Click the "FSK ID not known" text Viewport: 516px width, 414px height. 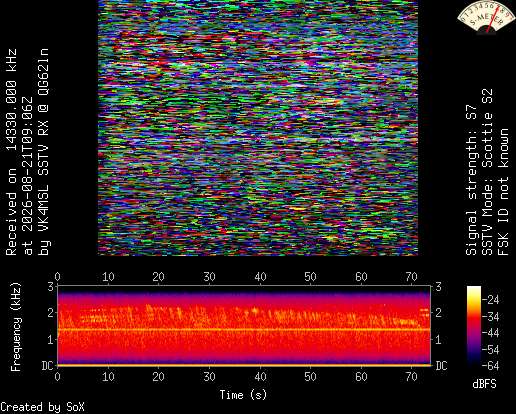pos(503,192)
